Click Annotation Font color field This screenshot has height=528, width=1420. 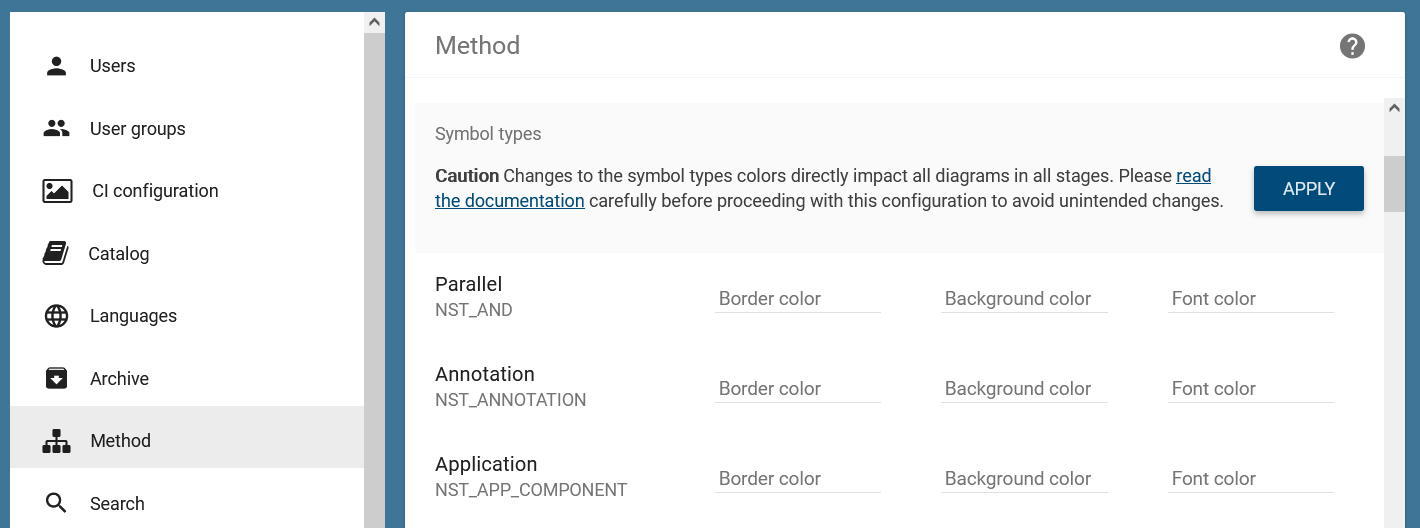coord(1251,388)
